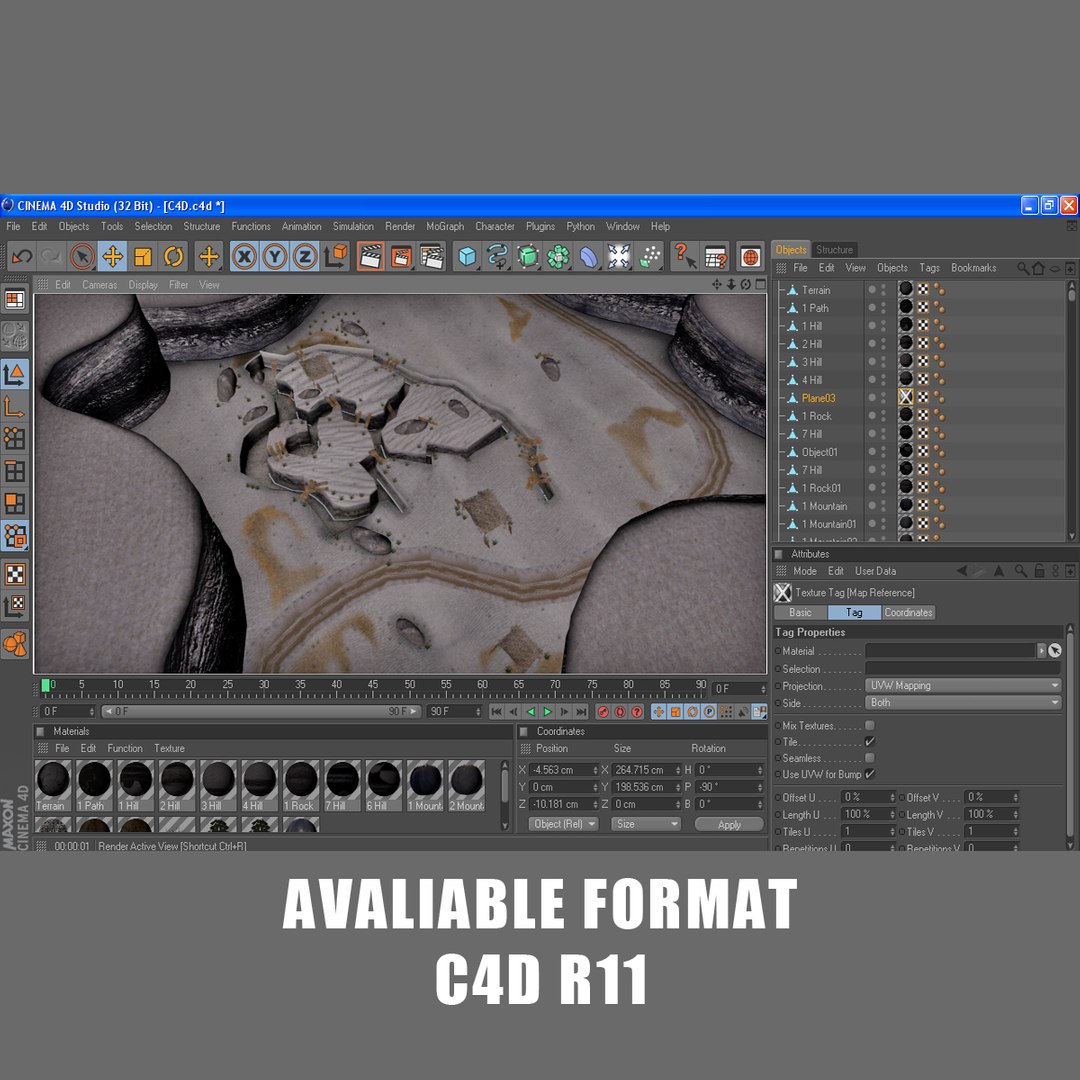Select the Terrain object in Objects
The height and width of the screenshot is (1080, 1080).
coord(816,290)
